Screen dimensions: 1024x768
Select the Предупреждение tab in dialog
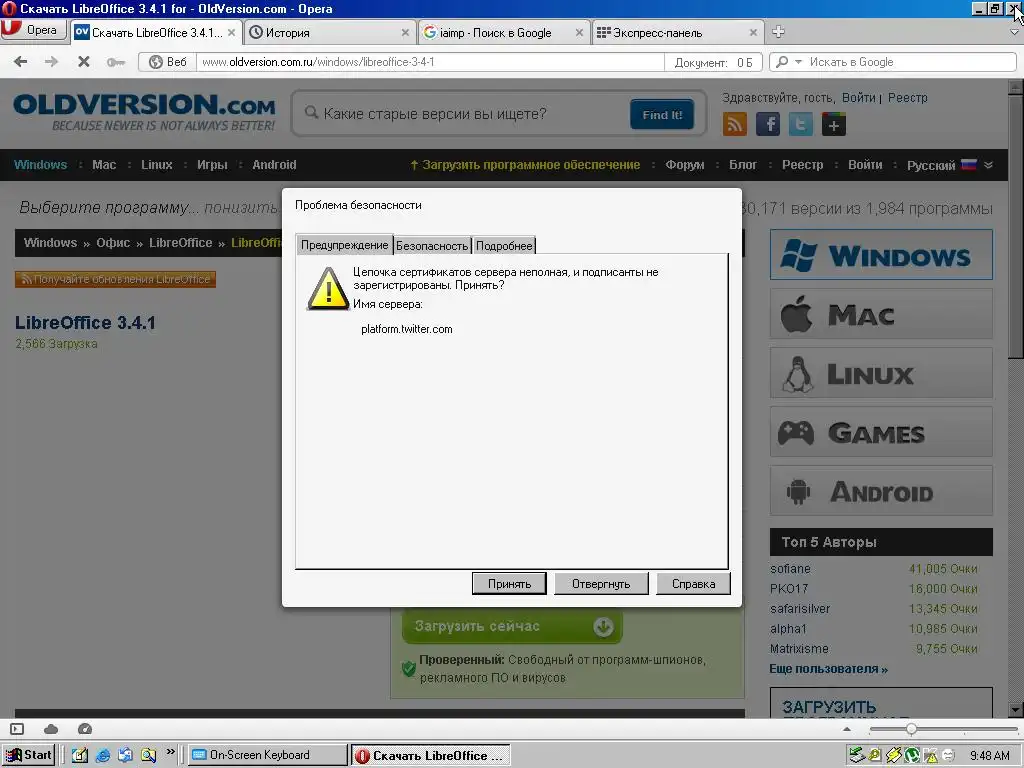pos(344,244)
